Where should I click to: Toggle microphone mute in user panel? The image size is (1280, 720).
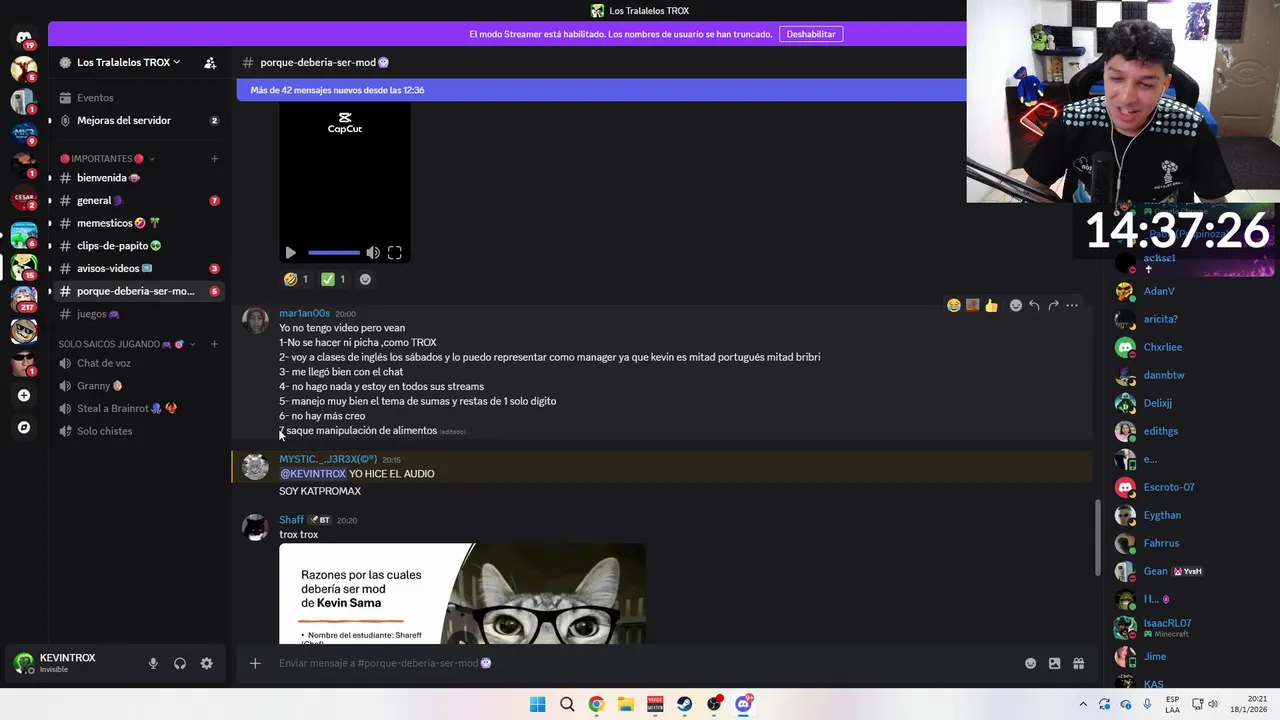[x=153, y=663]
